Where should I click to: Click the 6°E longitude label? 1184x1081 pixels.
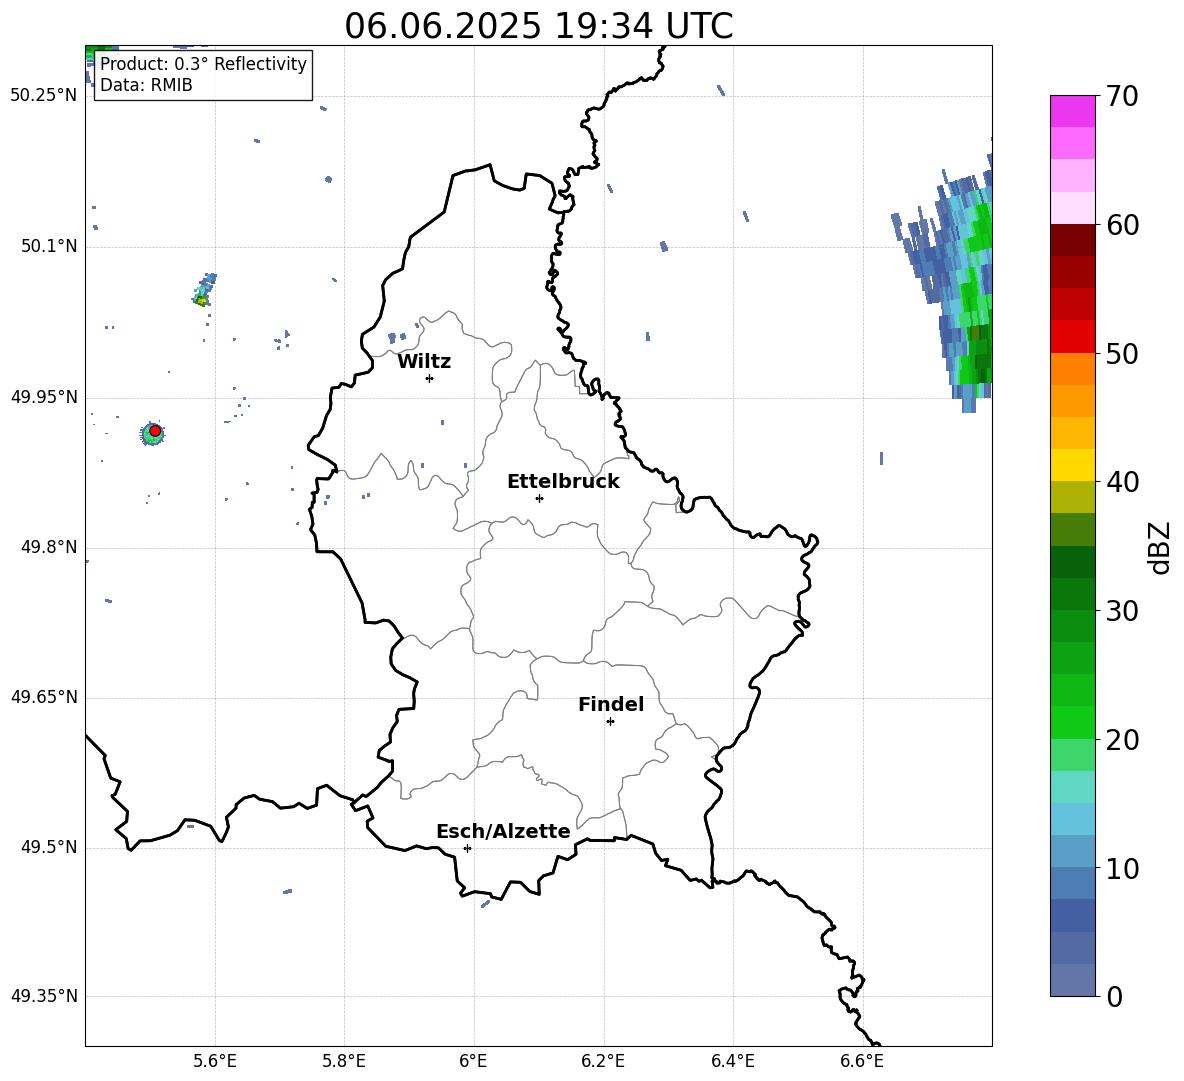coord(473,1062)
